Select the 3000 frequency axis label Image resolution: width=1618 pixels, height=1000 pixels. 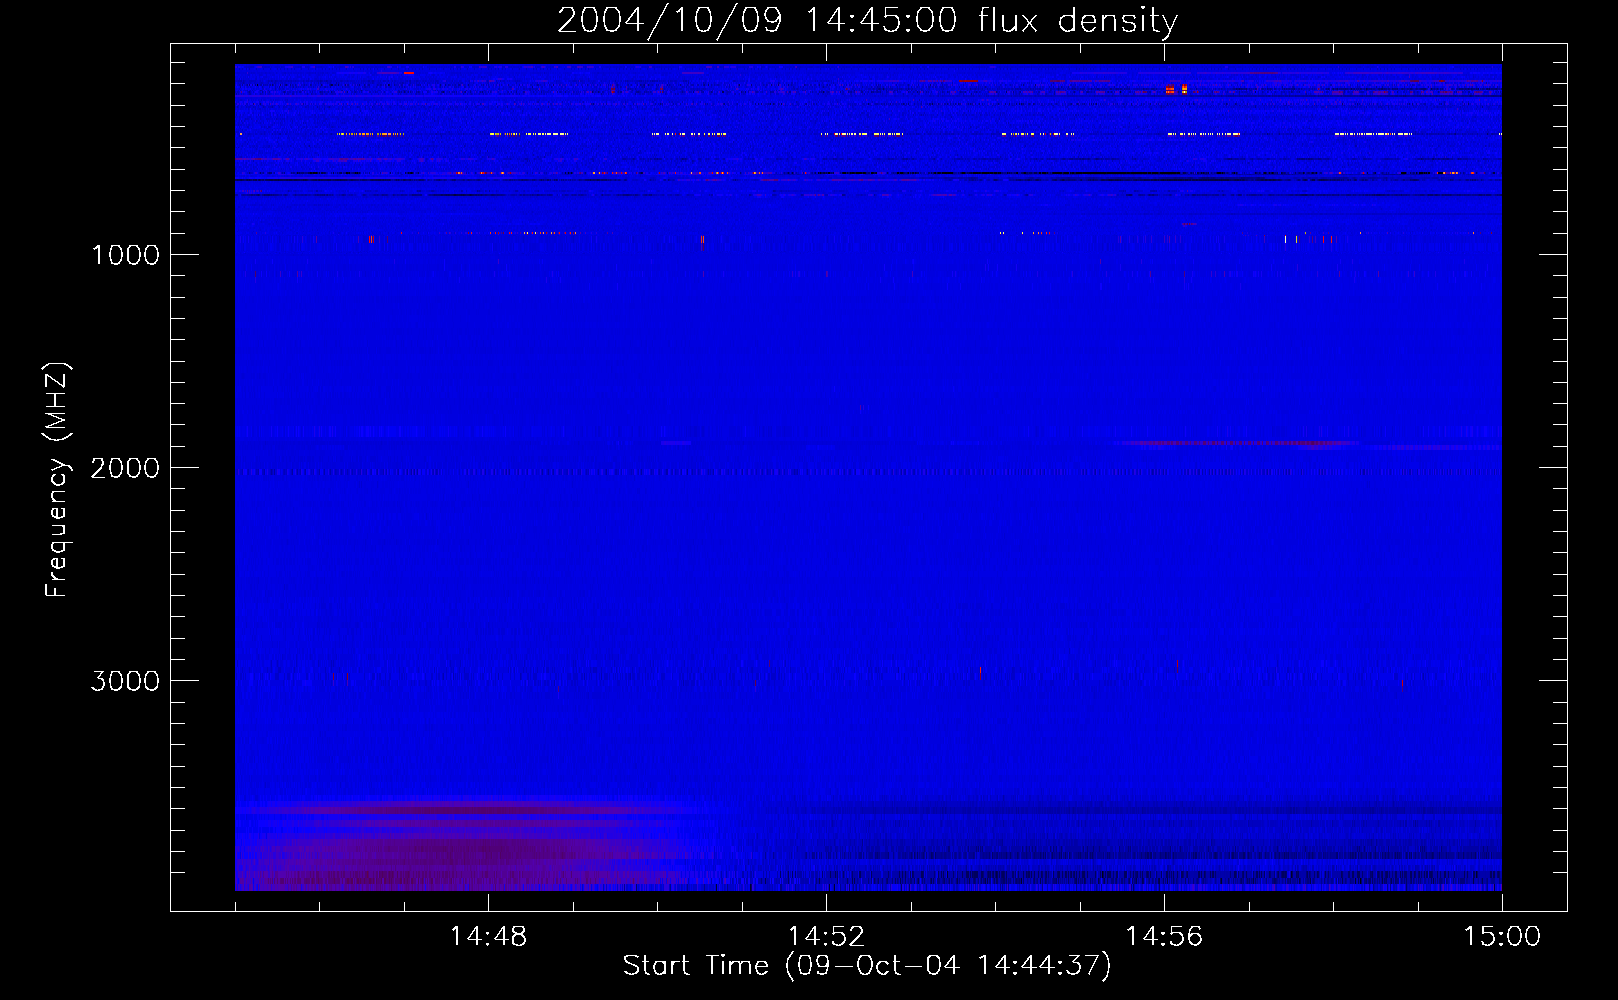click(125, 681)
